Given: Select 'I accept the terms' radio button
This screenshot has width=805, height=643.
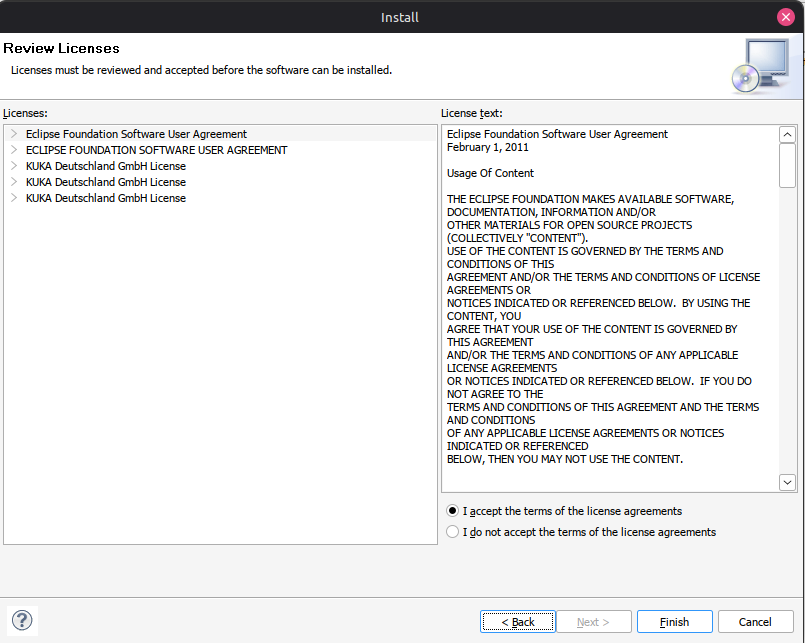Looking at the screenshot, I should (x=452, y=510).
